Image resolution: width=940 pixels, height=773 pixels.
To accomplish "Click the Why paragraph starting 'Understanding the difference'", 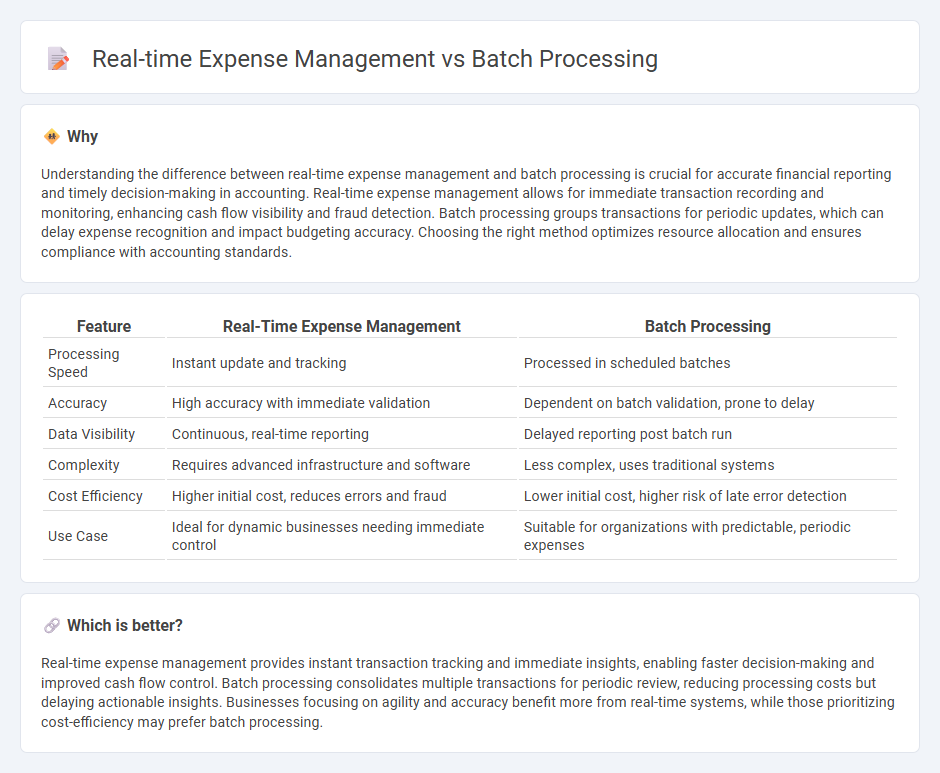I will (466, 213).
